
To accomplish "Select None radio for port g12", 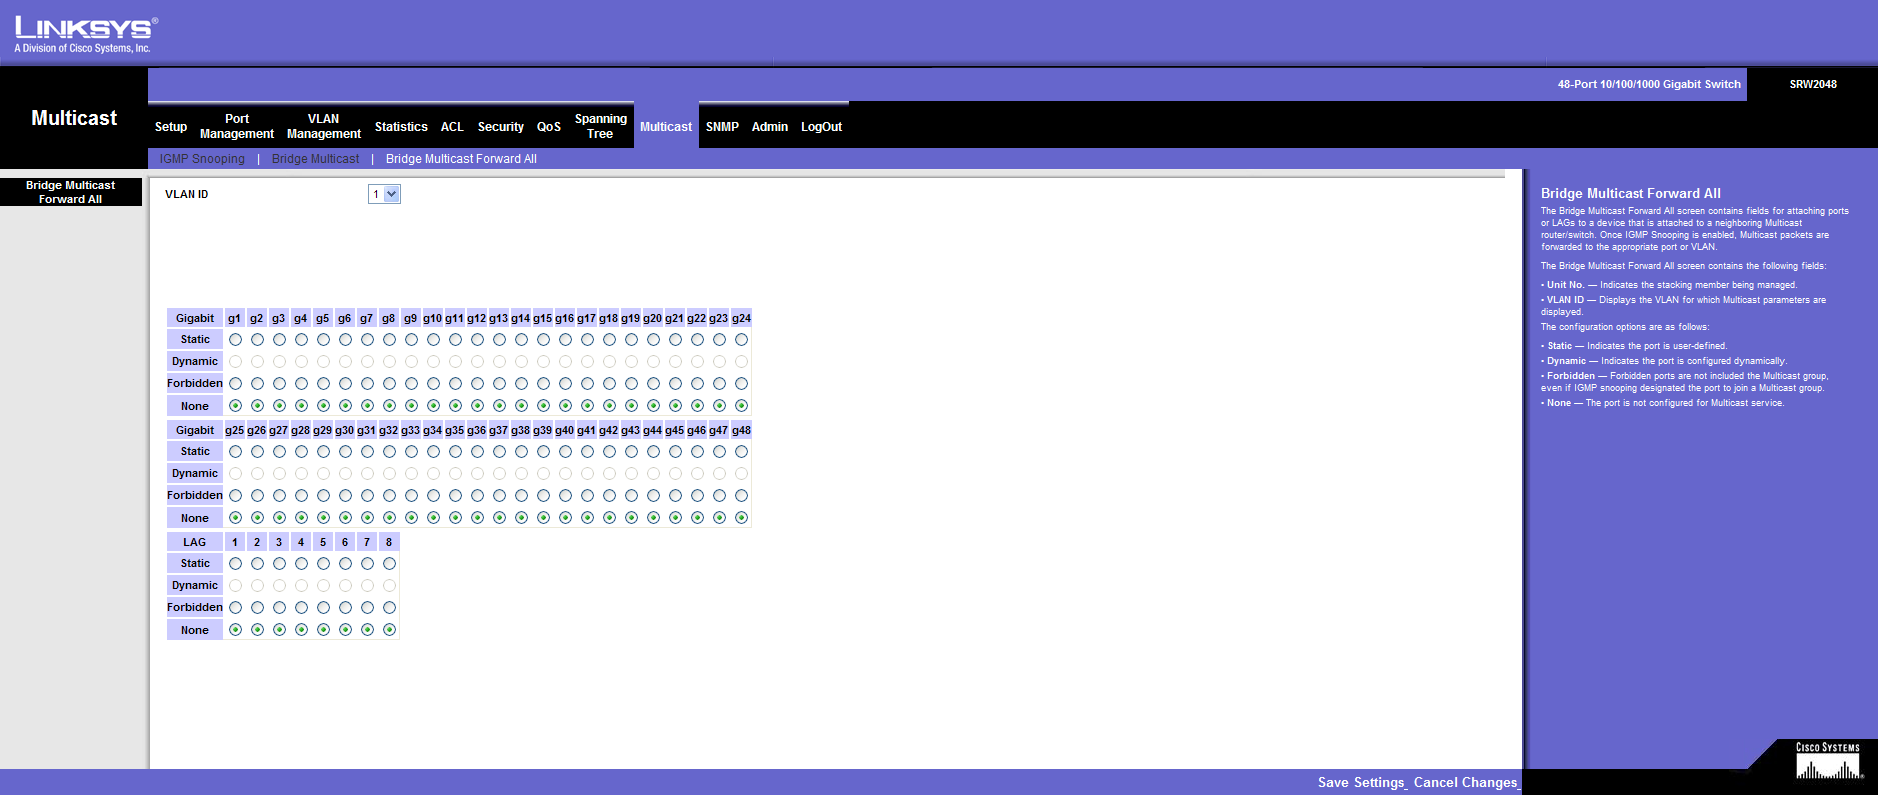I will [477, 406].
